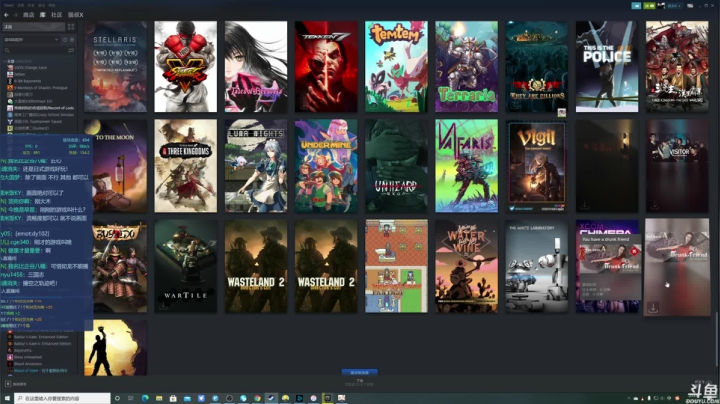This screenshot has width=720, height=404.
Task: Open advanced filter options icon
Action: click(71, 50)
